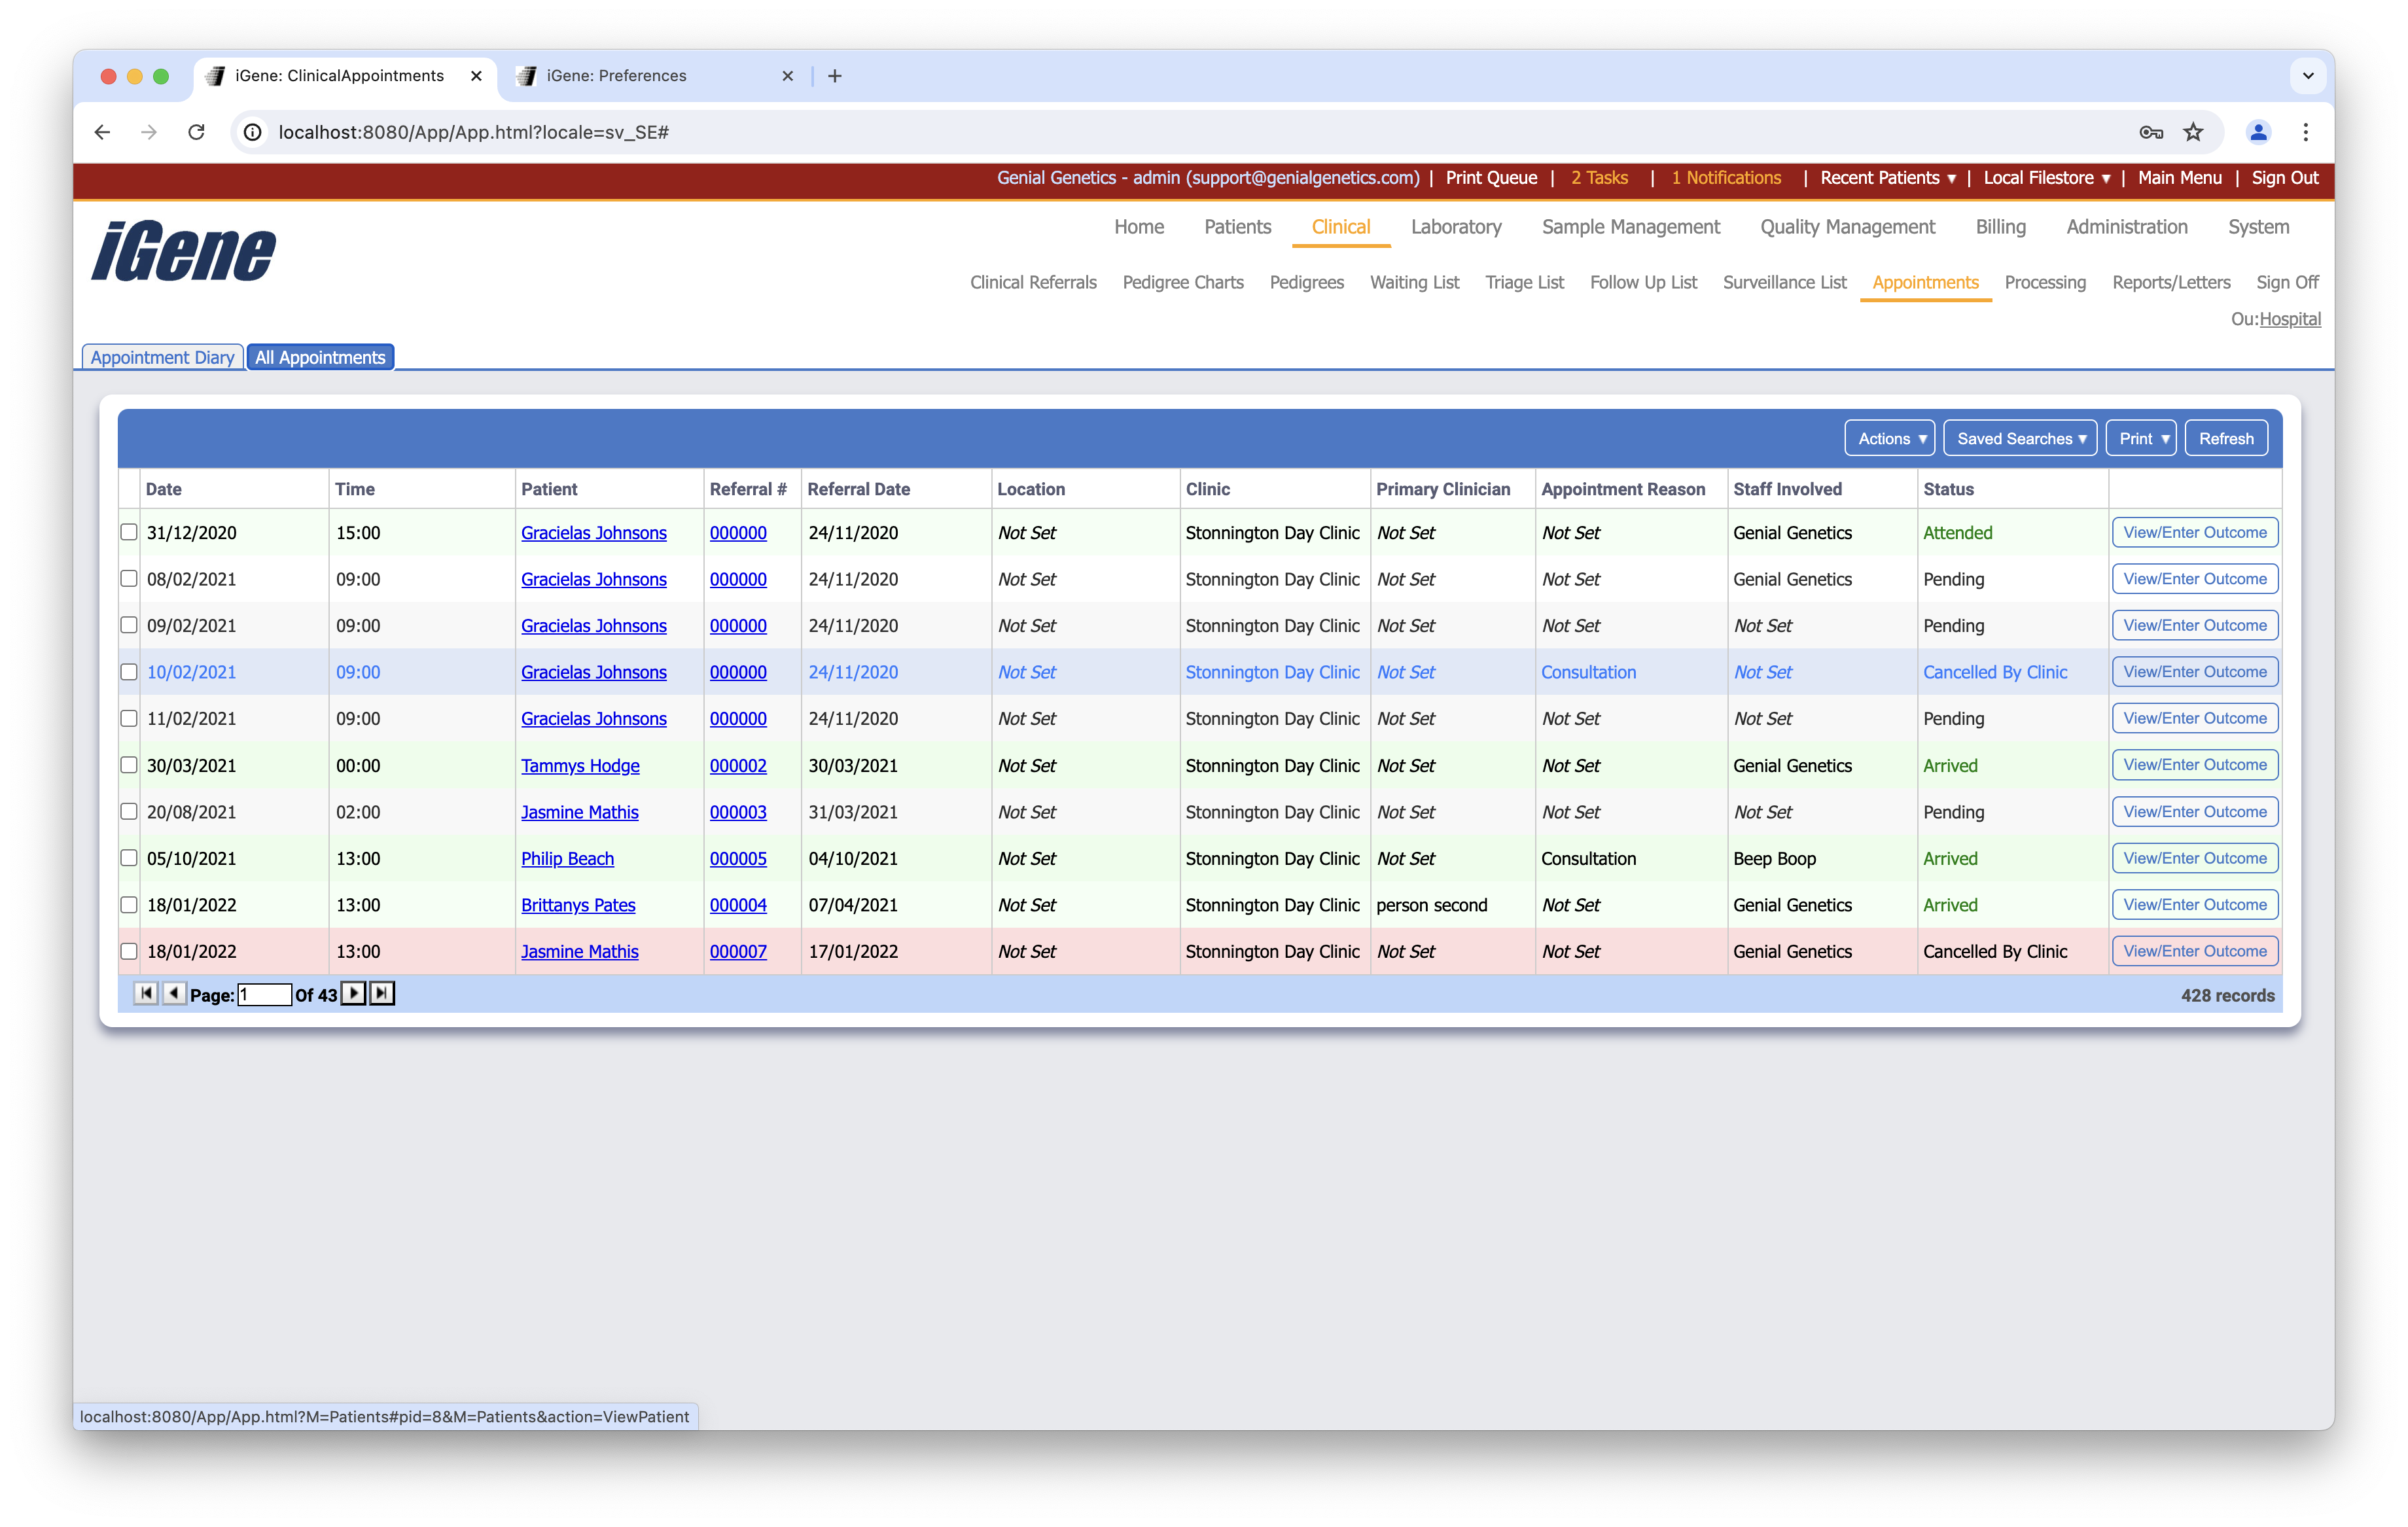Click the iGene logo
This screenshot has width=2408, height=1527.
pyautogui.click(x=184, y=251)
